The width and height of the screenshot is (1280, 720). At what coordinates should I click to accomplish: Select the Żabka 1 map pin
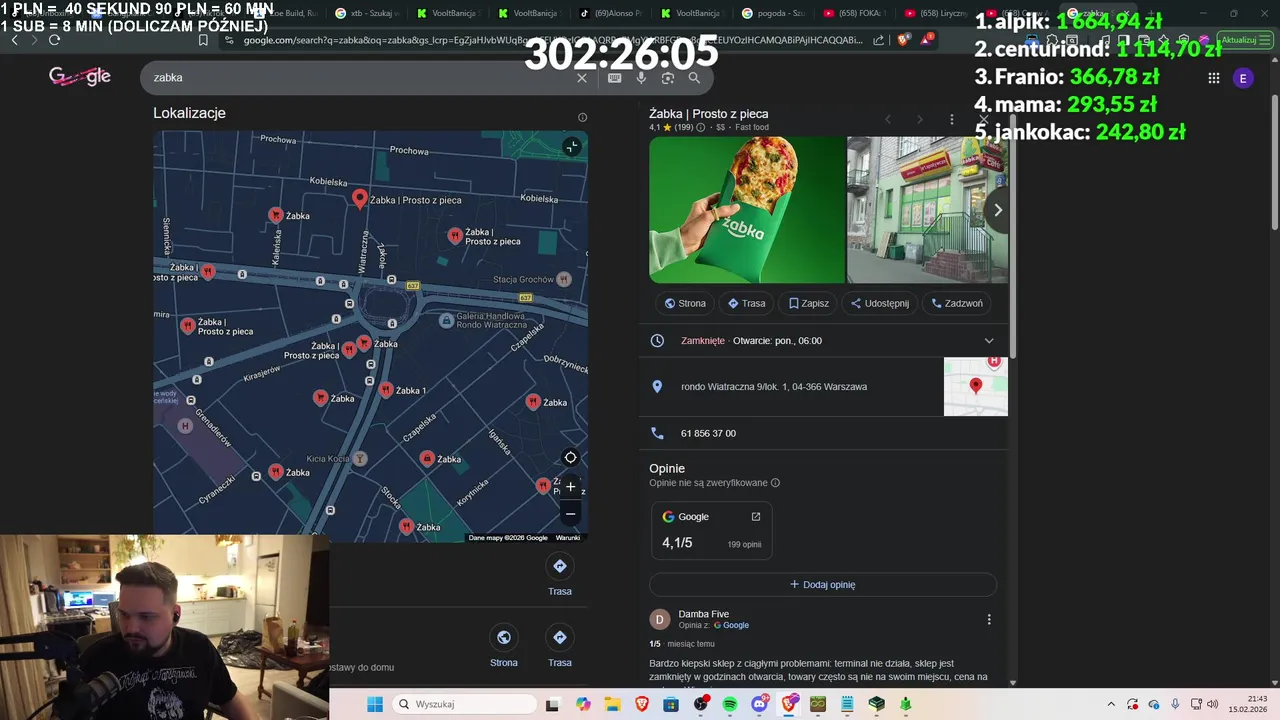[x=385, y=390]
